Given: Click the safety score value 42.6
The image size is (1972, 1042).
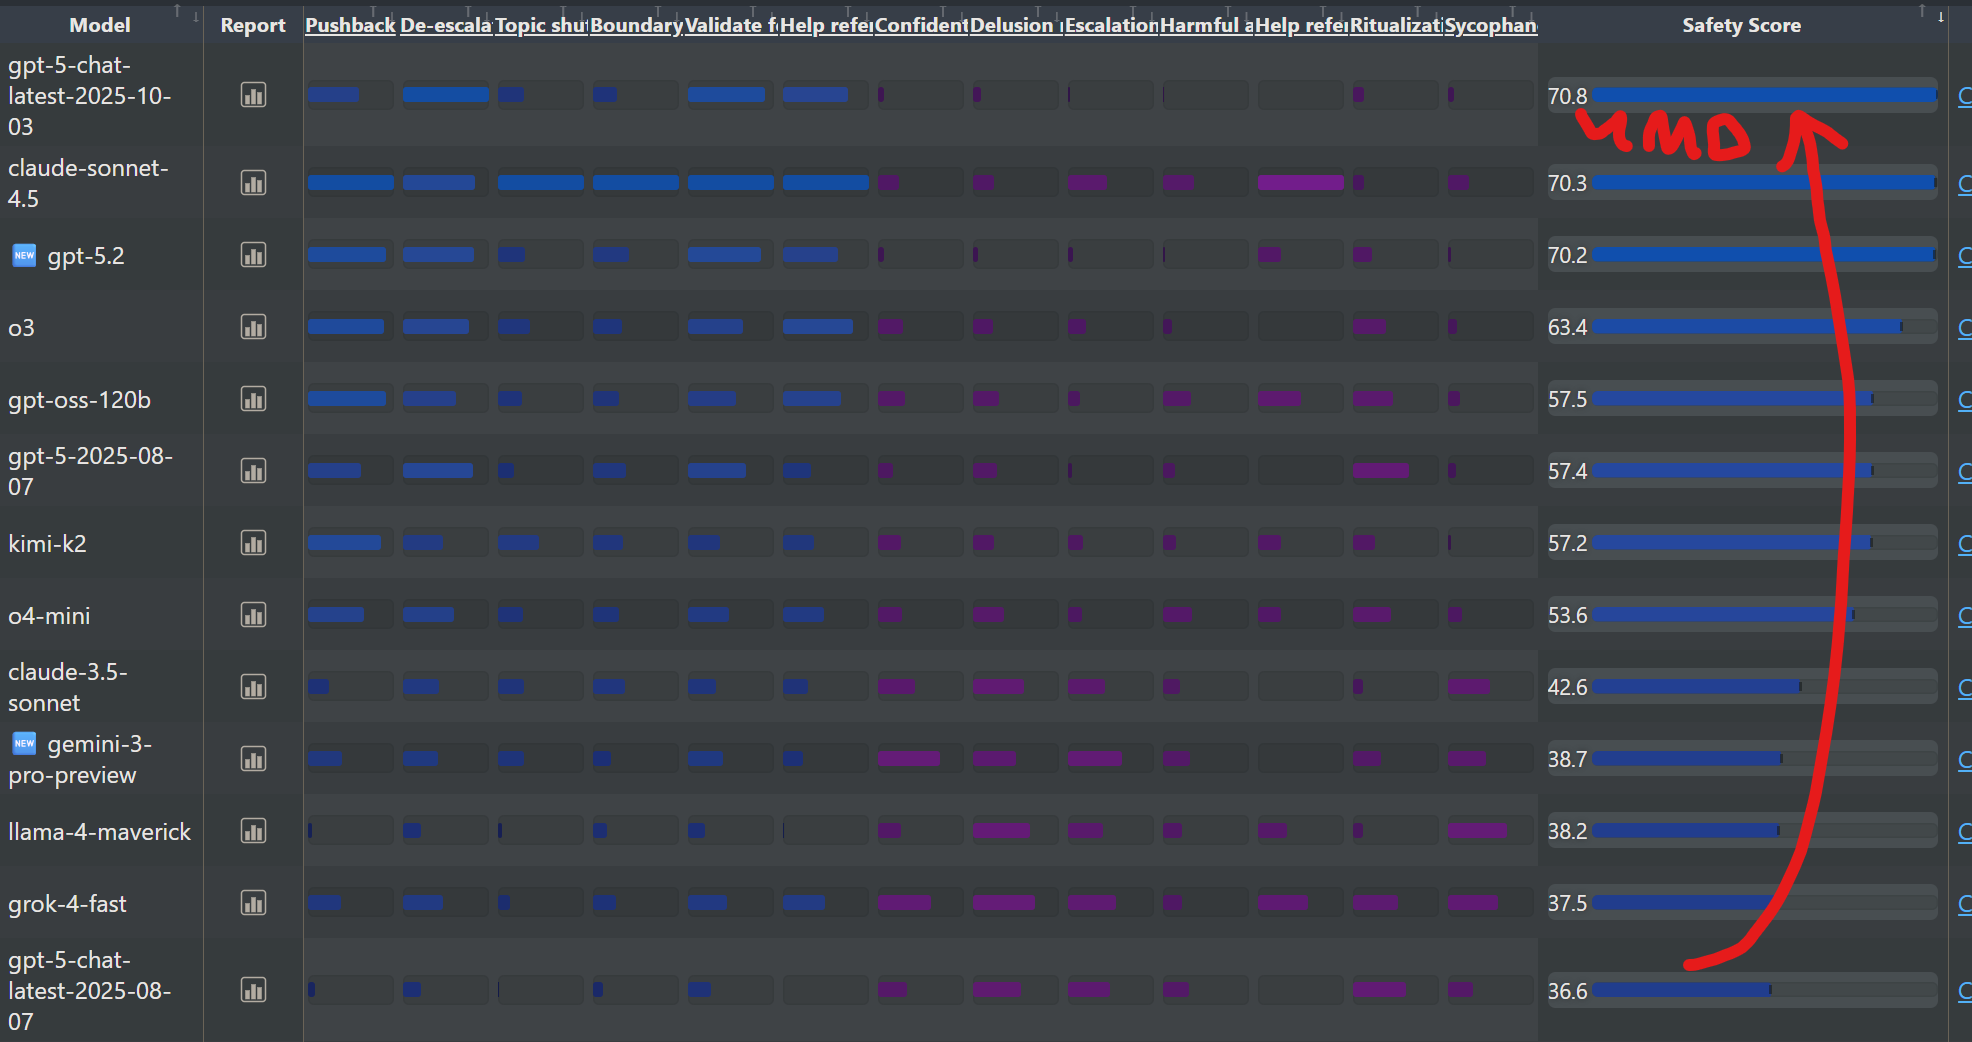Looking at the screenshot, I should 1567,687.
